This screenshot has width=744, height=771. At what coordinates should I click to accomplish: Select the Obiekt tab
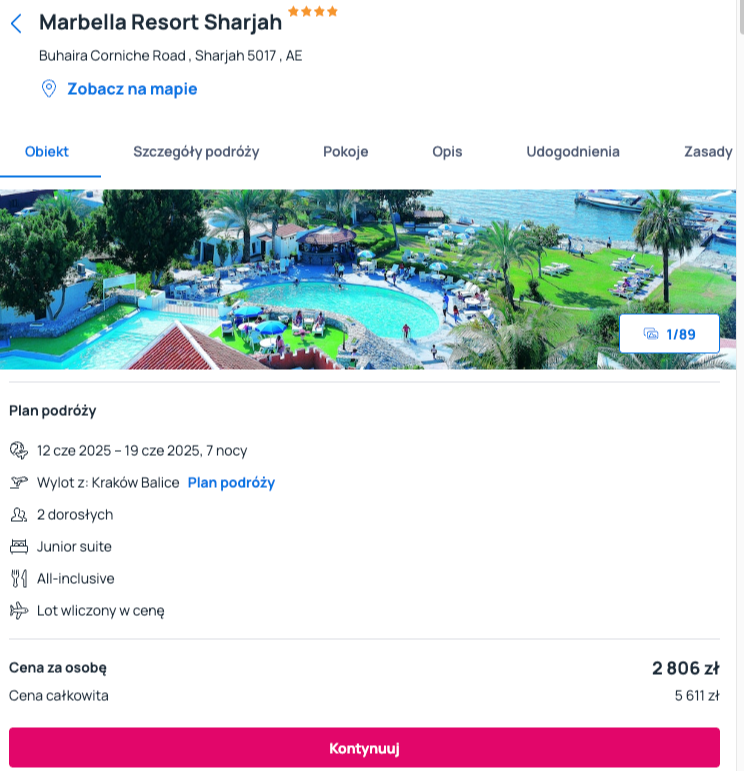47,151
